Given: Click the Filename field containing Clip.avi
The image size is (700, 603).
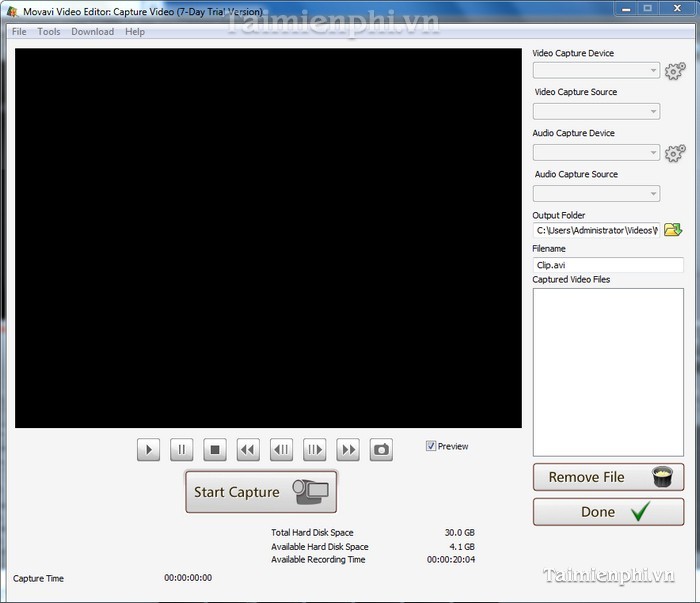Looking at the screenshot, I should 608,265.
